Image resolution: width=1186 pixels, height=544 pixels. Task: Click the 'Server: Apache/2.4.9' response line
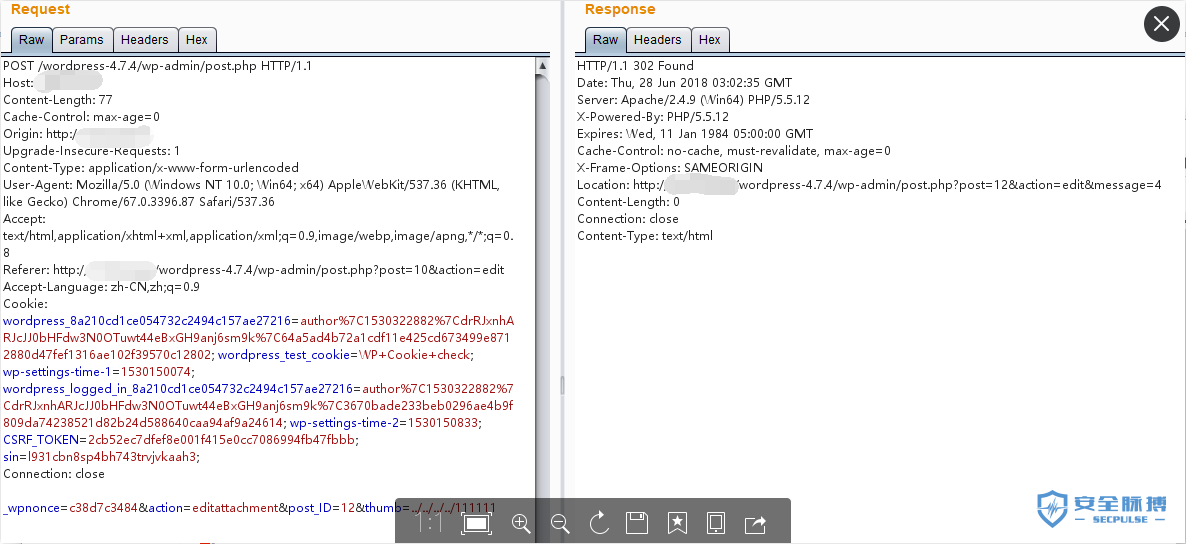tap(693, 100)
